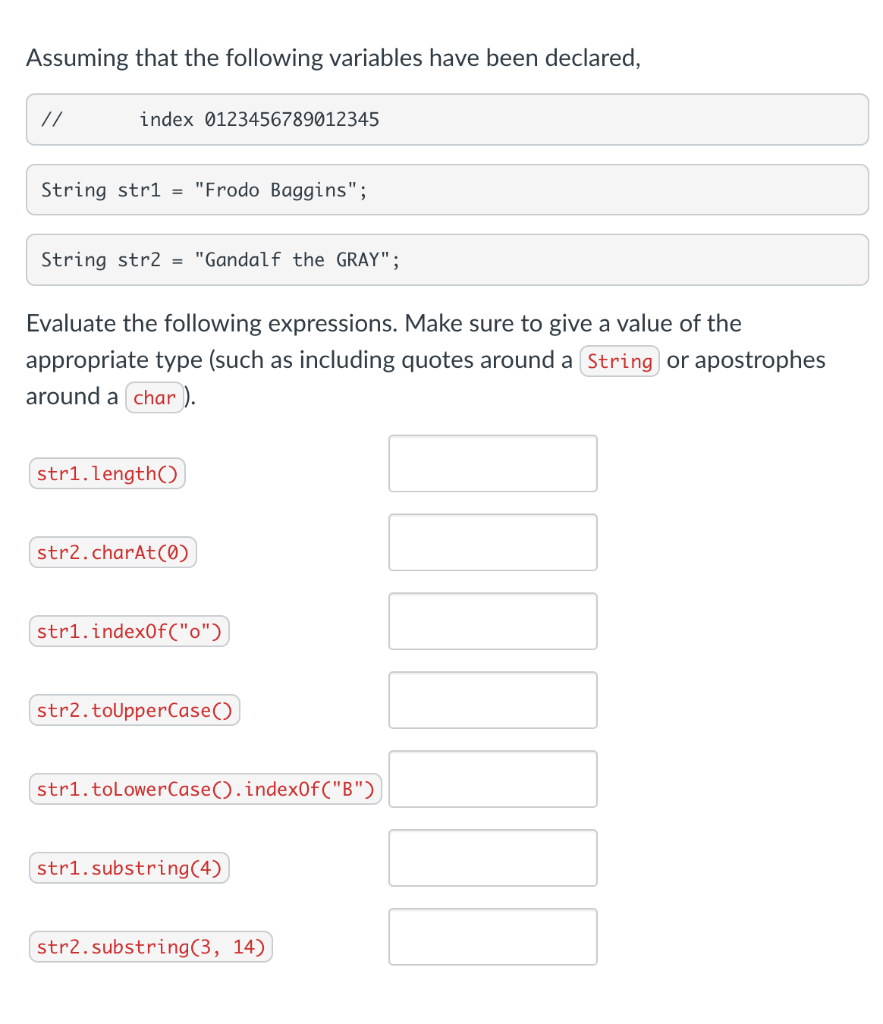883x1024 pixels.
Task: Click the str2 "Gandalf the GRAY" declaration block
Action: [447, 260]
